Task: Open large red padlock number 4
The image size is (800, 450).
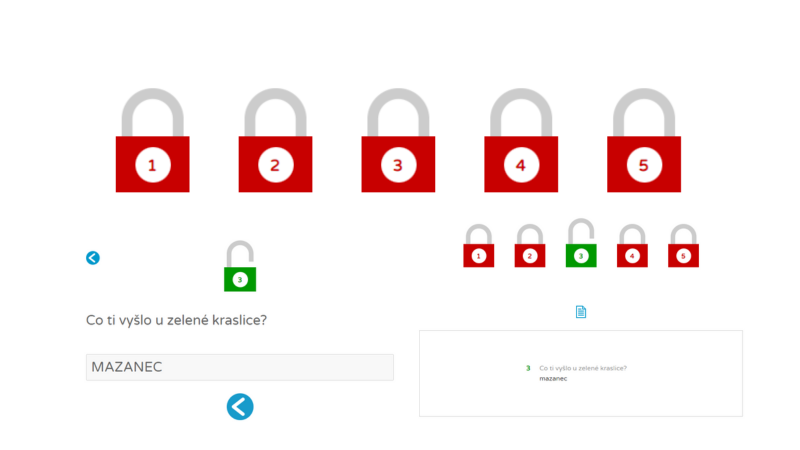Action: point(521,141)
